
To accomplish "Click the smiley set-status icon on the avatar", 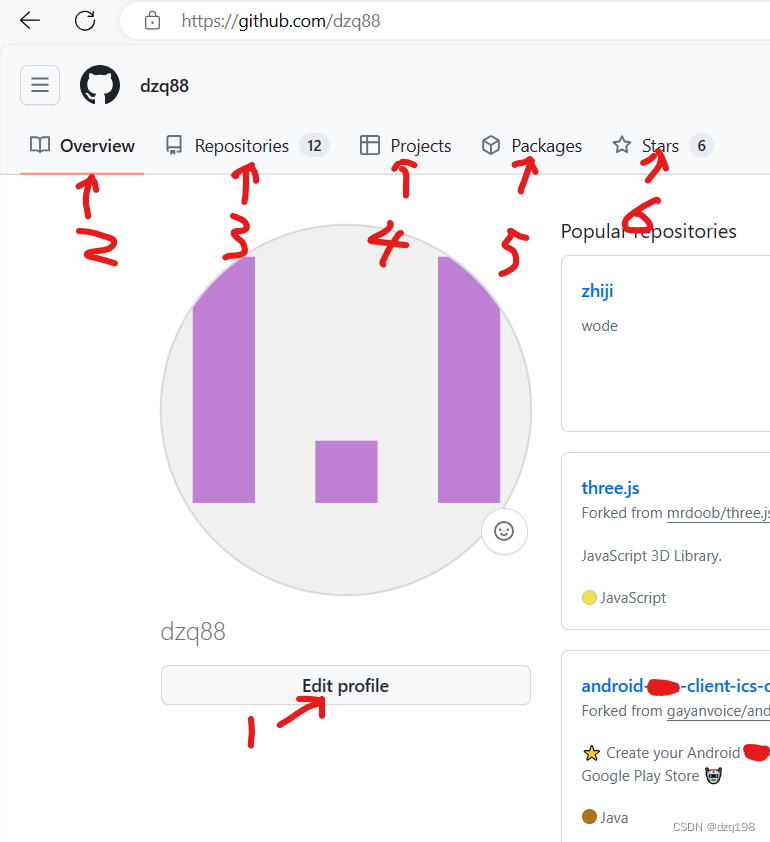I will (503, 531).
